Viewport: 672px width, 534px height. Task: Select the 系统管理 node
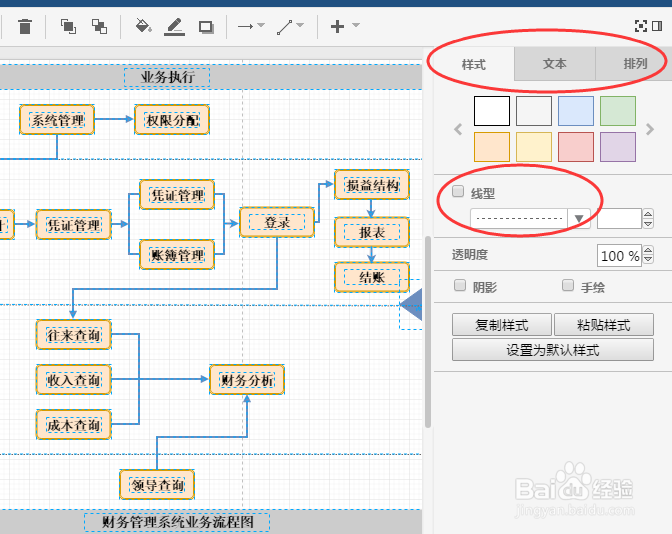[57, 120]
